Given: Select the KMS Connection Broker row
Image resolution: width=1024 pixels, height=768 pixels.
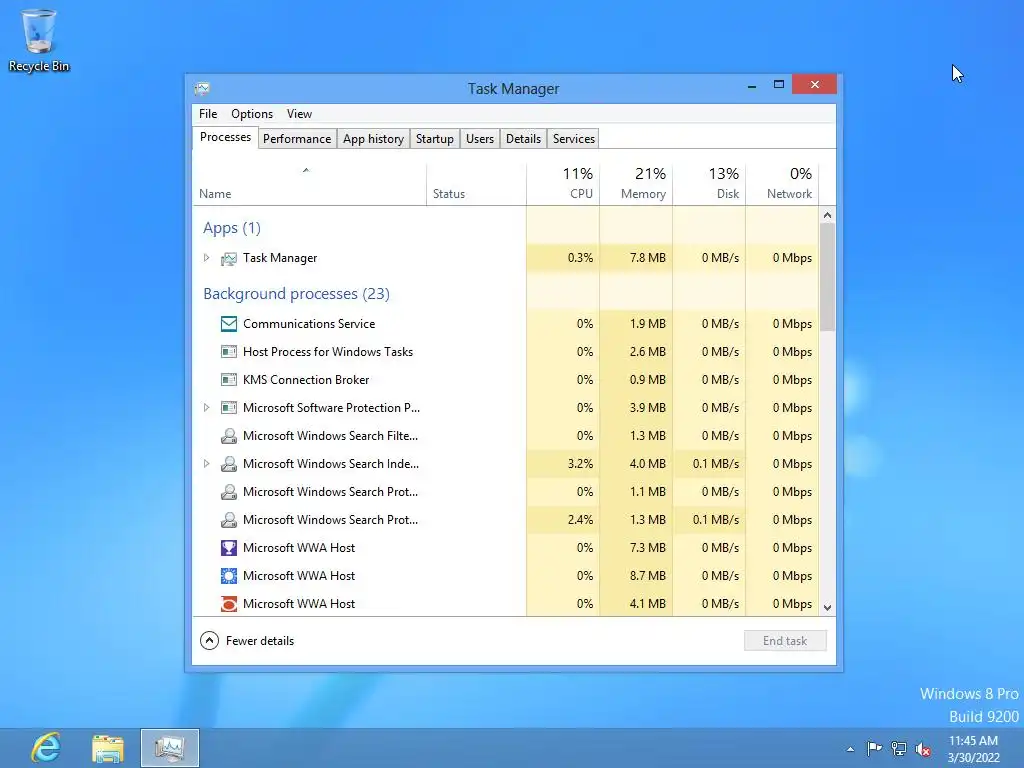Looking at the screenshot, I should click(505, 380).
